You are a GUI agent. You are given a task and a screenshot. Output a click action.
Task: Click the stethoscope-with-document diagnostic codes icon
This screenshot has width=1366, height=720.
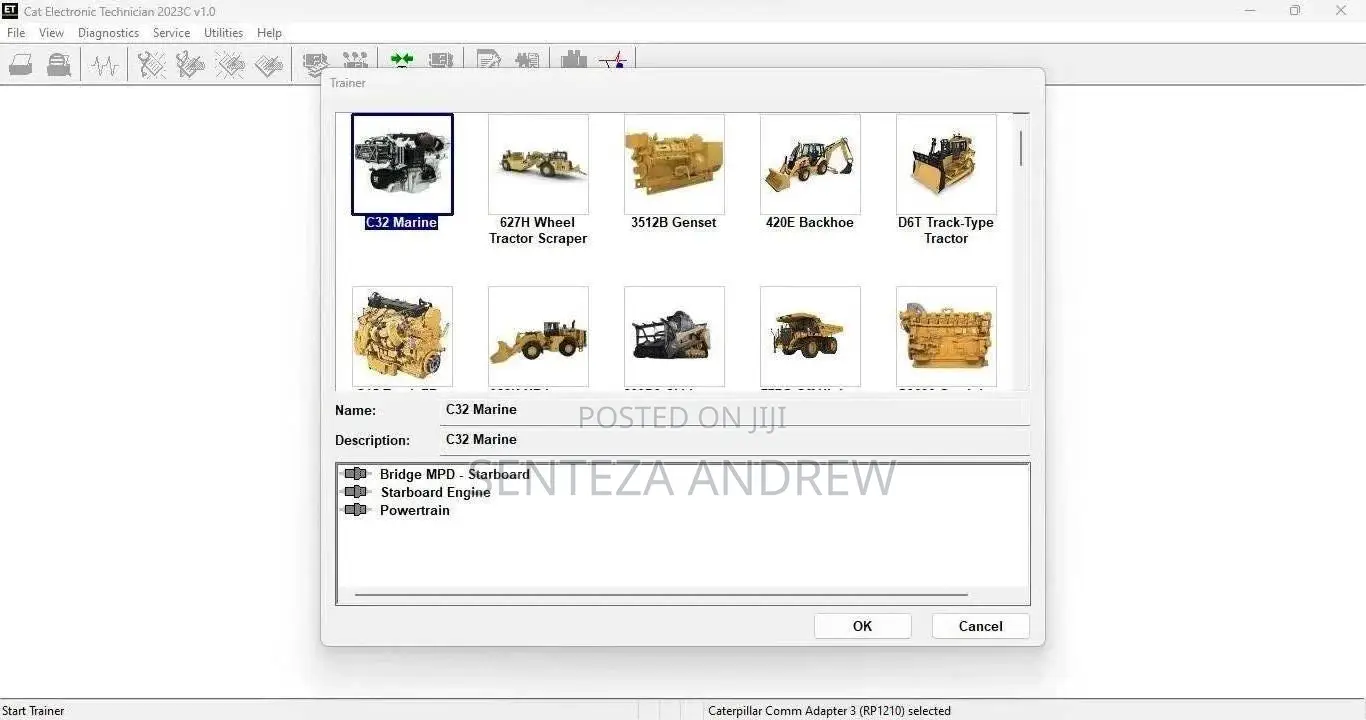click(x=152, y=65)
